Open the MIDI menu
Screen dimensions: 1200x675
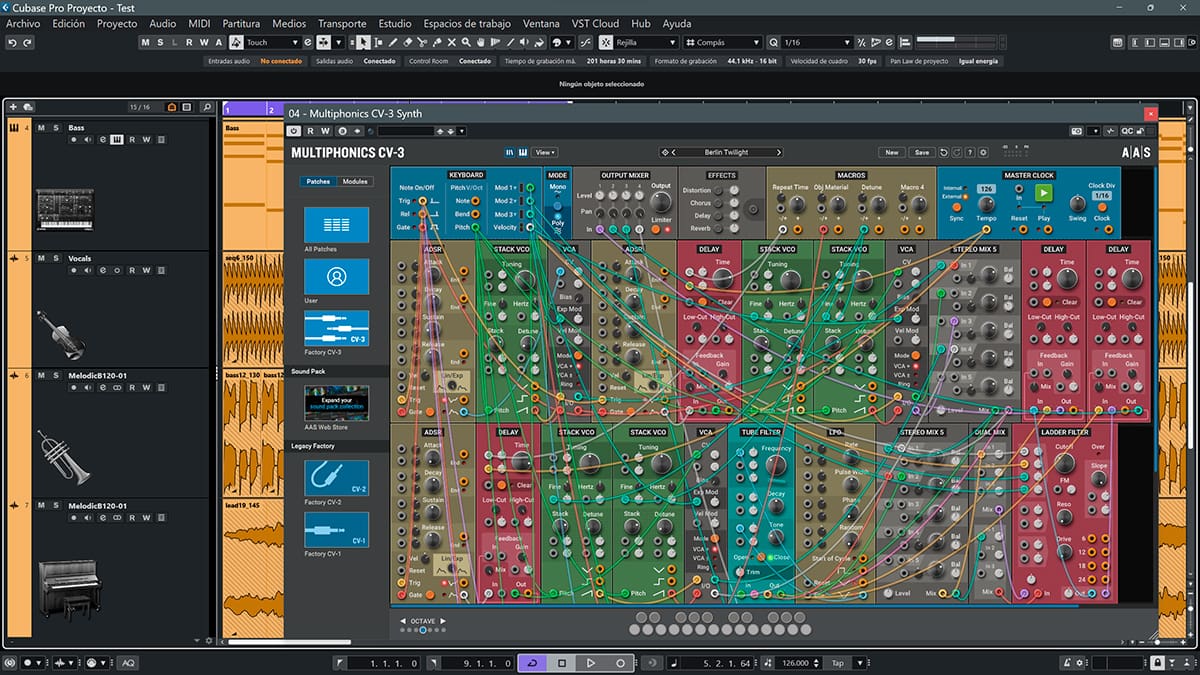tap(199, 23)
